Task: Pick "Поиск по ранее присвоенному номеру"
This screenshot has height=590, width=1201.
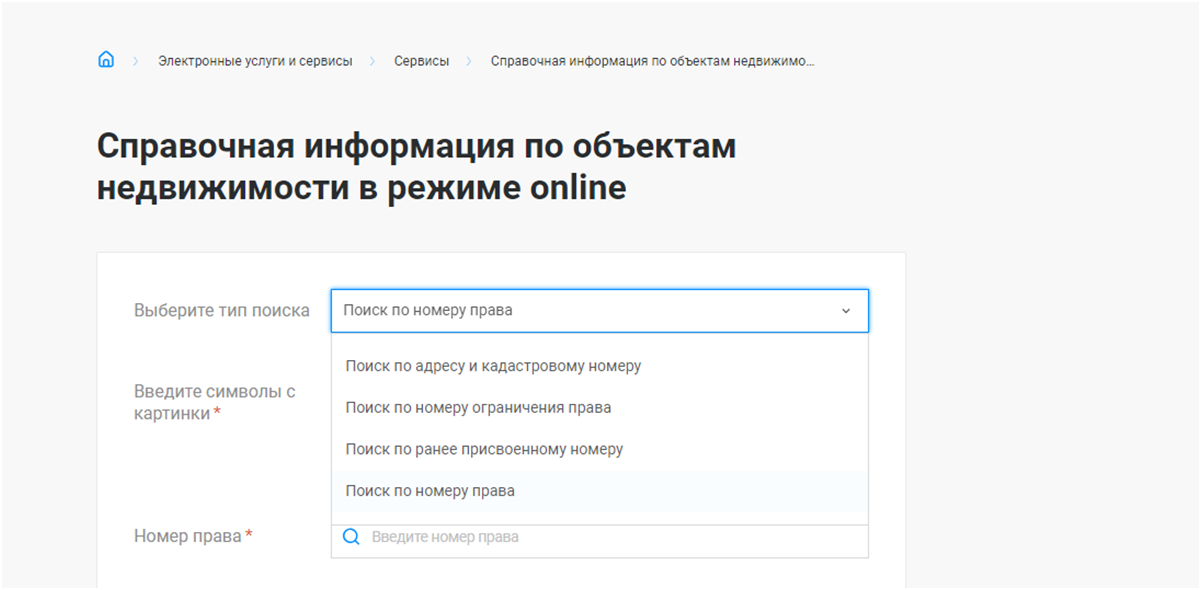Action: (x=484, y=450)
